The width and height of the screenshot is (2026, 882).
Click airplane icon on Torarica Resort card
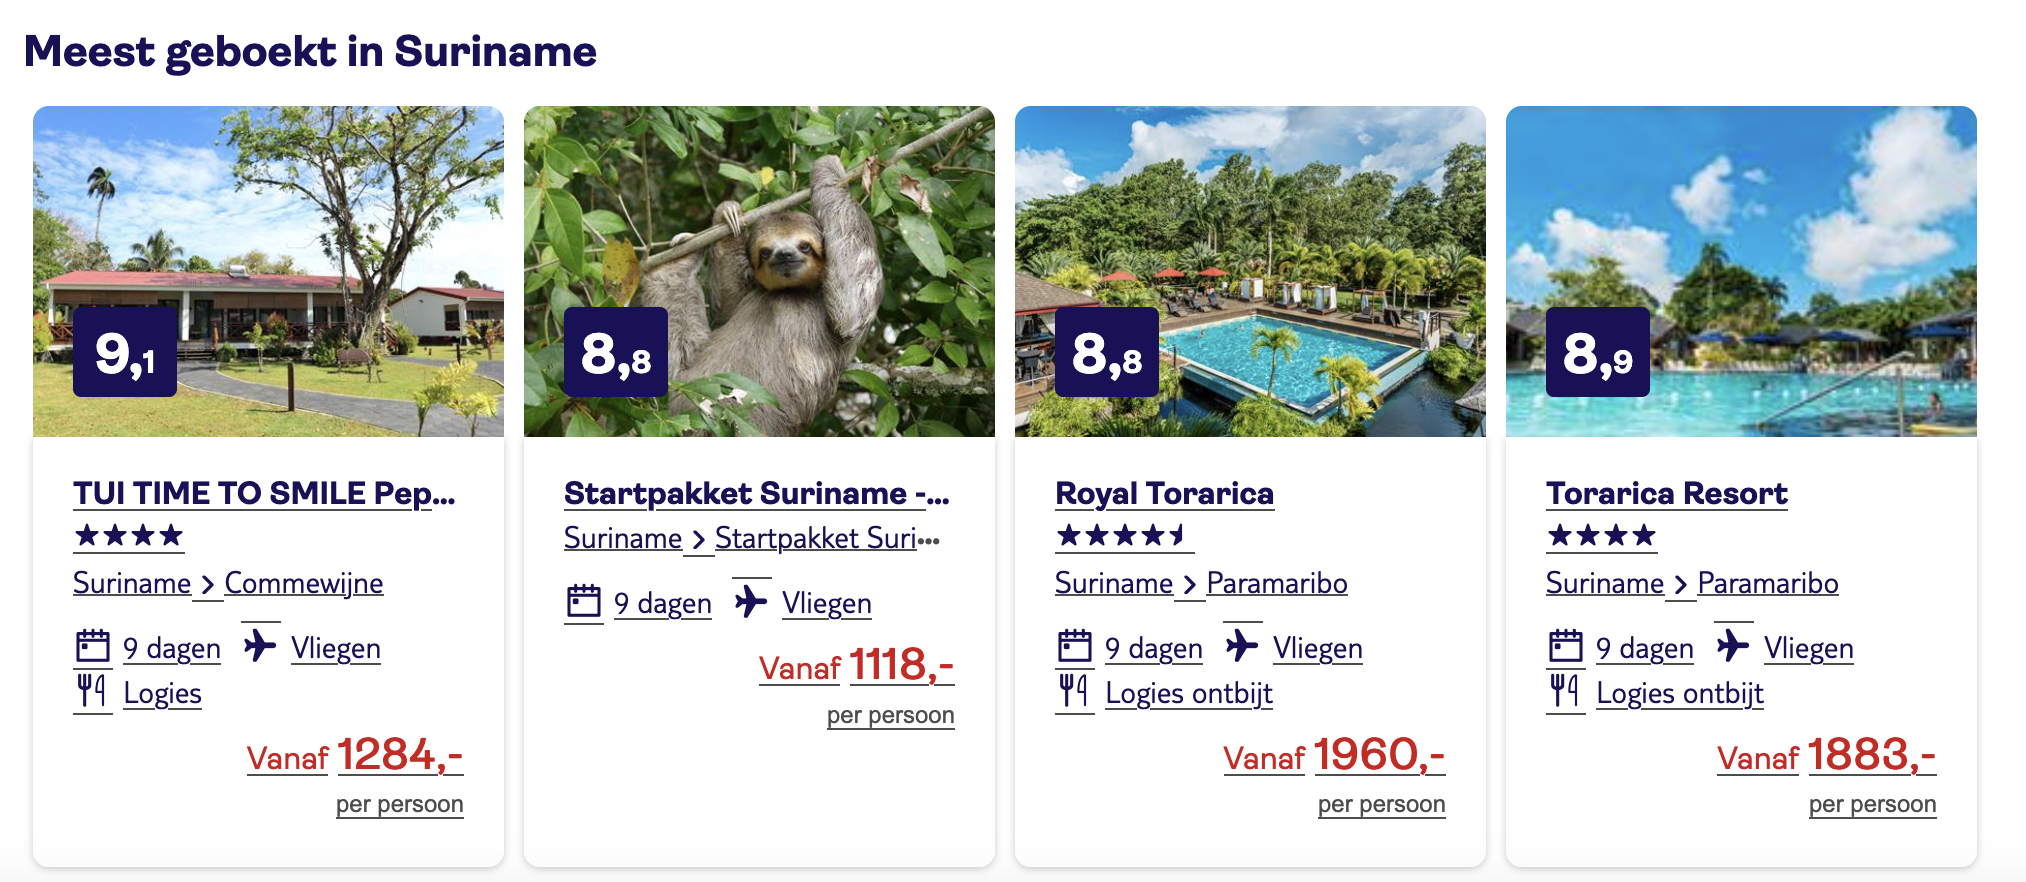tap(1733, 645)
